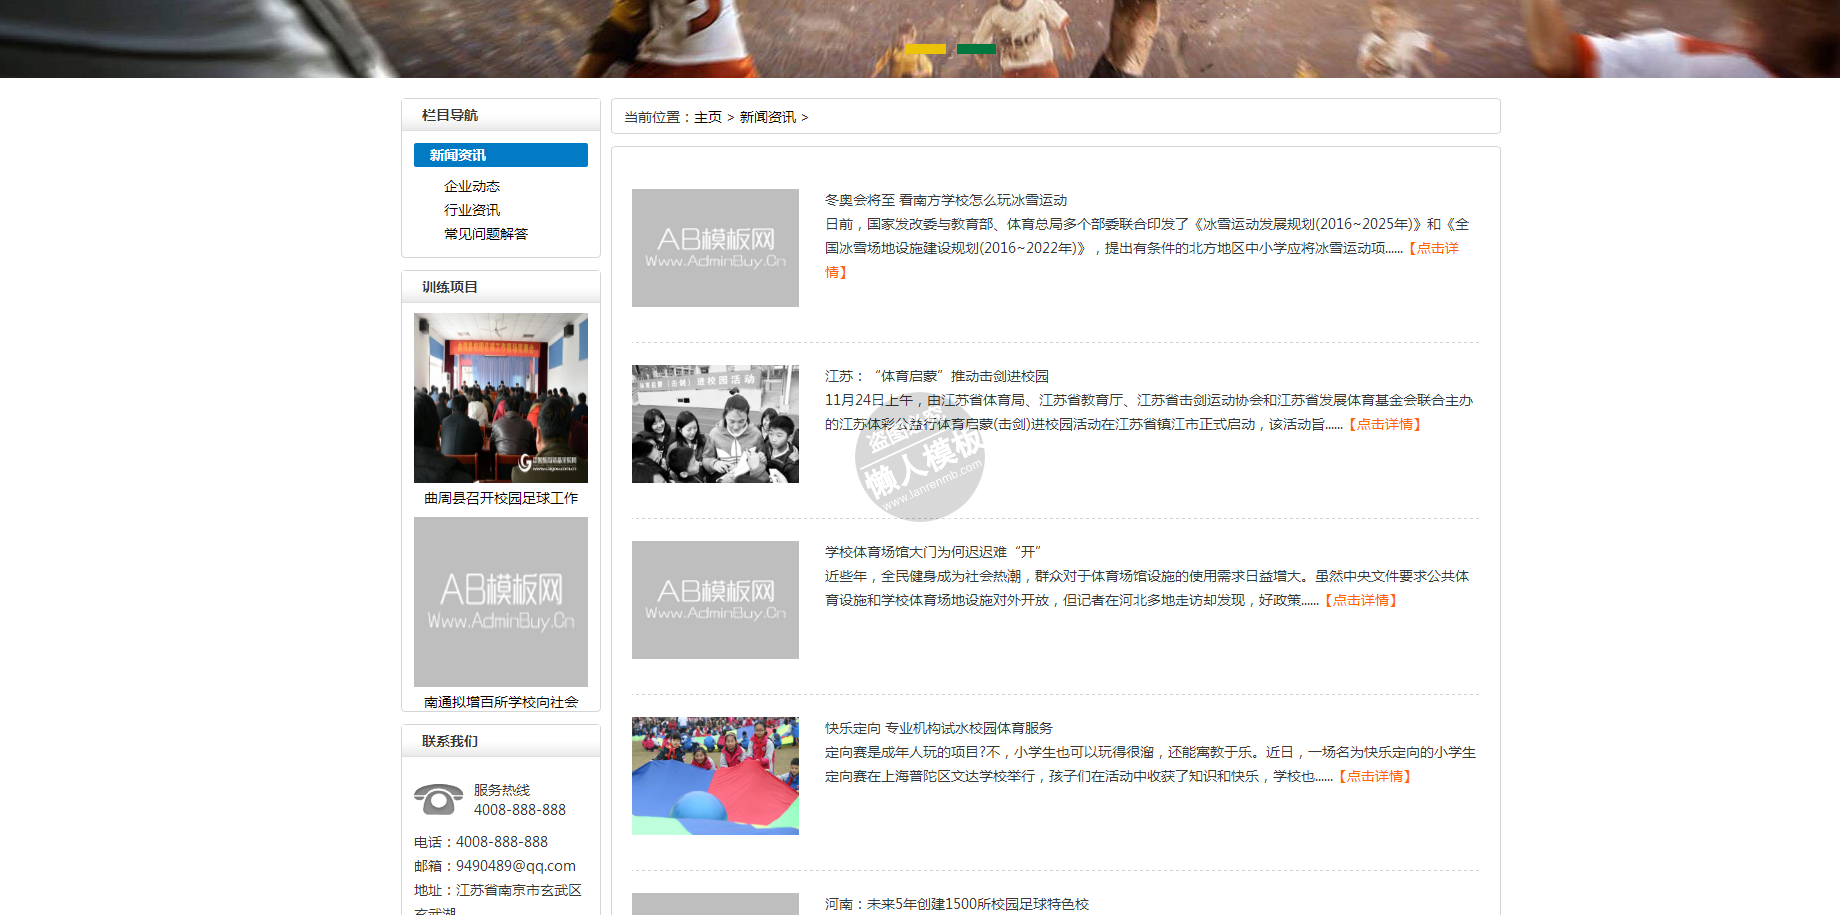Click 点击详情 for the 快乐定向 article

1375,776
